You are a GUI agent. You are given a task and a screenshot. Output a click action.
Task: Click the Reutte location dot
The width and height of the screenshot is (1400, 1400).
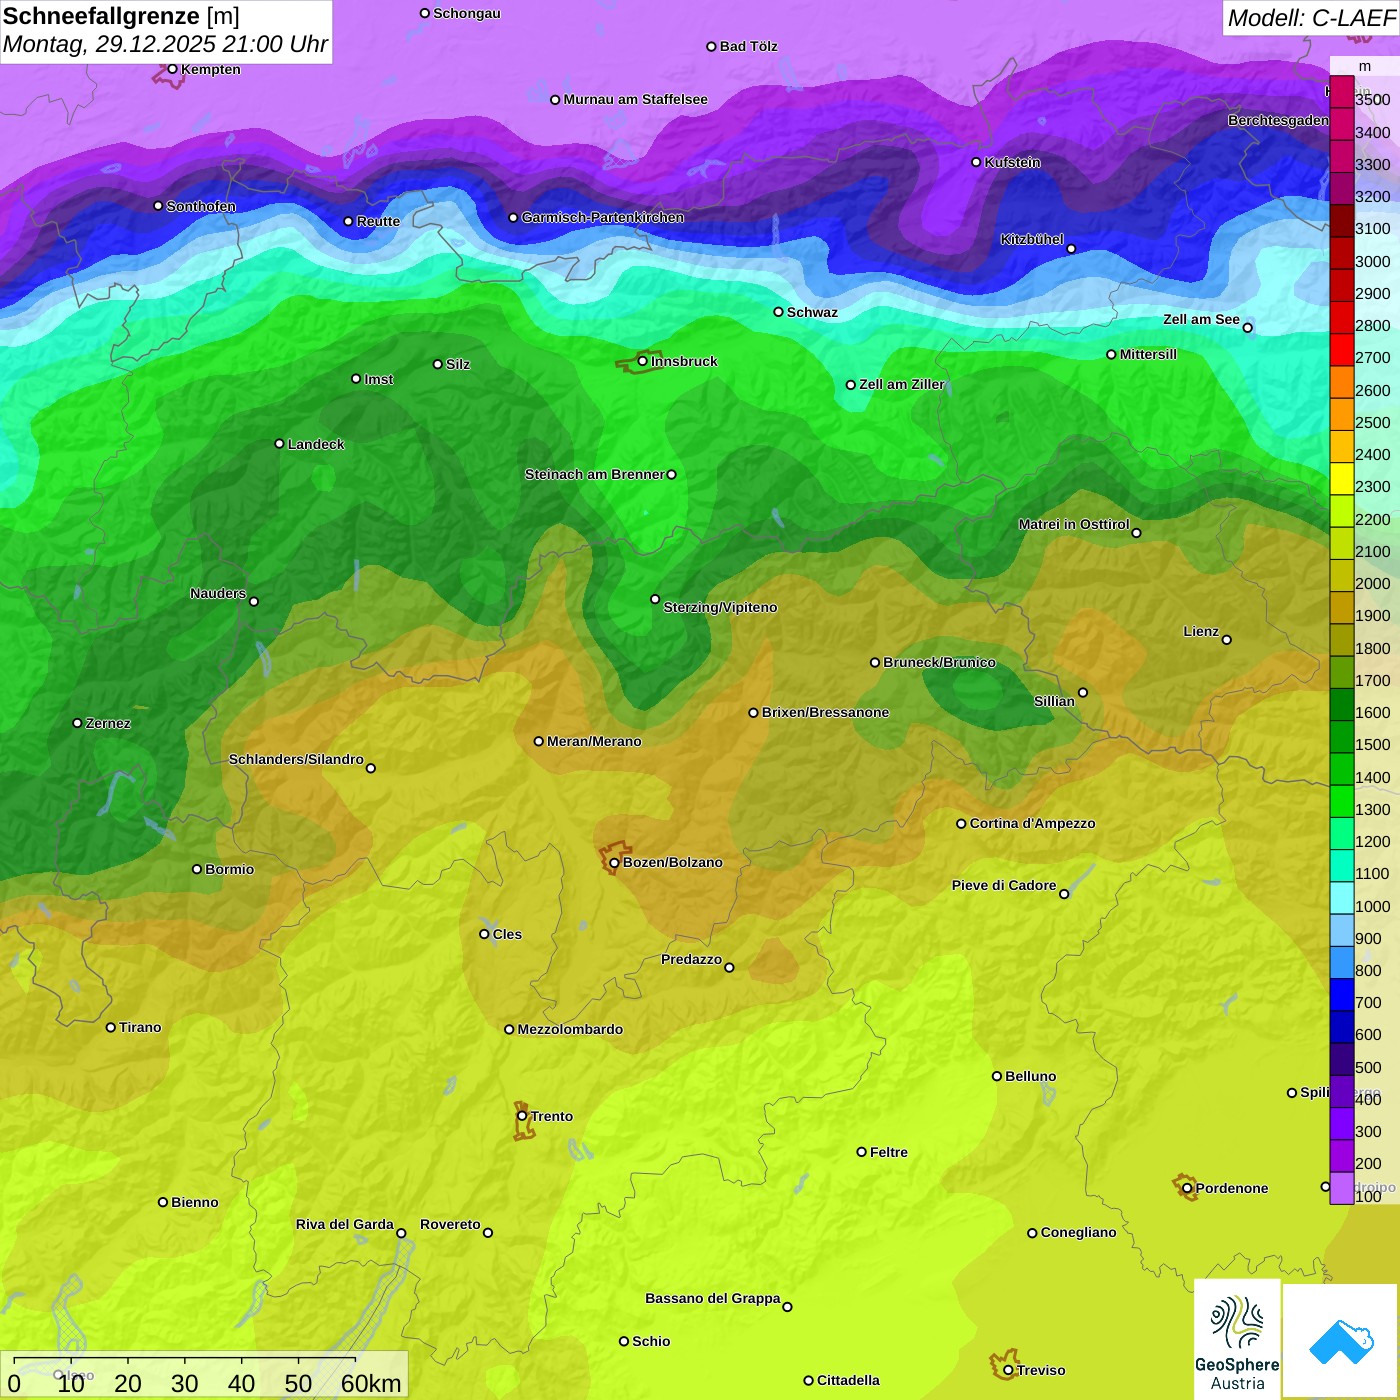click(x=348, y=221)
